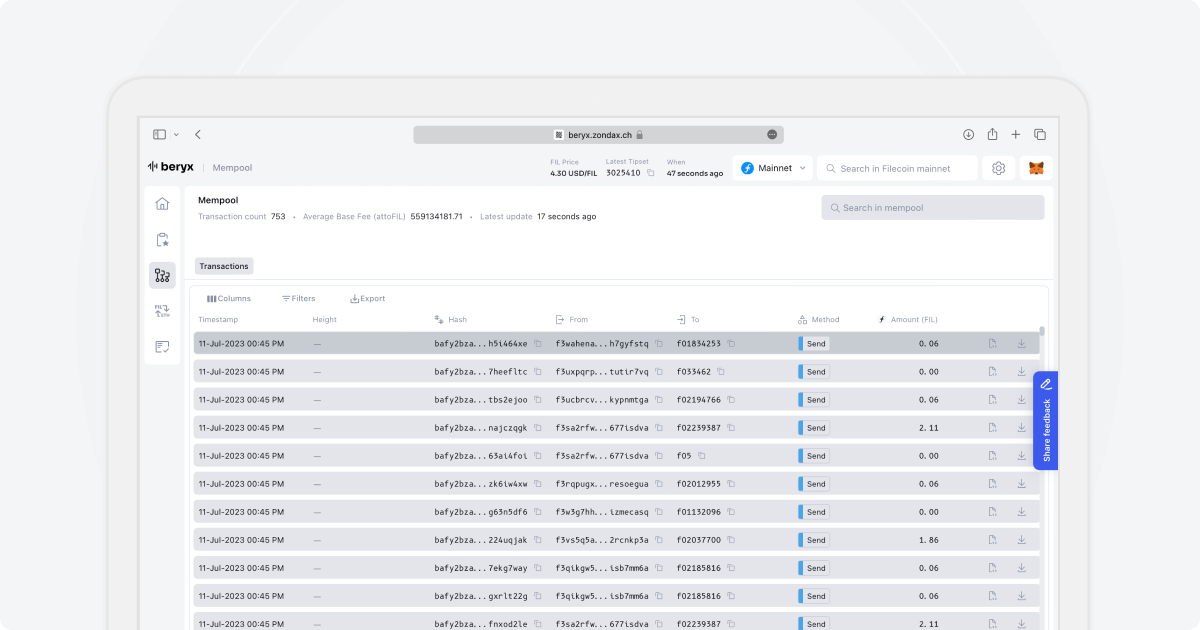The image size is (1200, 630).
Task: Open from address f3w3g7hh...izmecasq
Action: click(602, 511)
